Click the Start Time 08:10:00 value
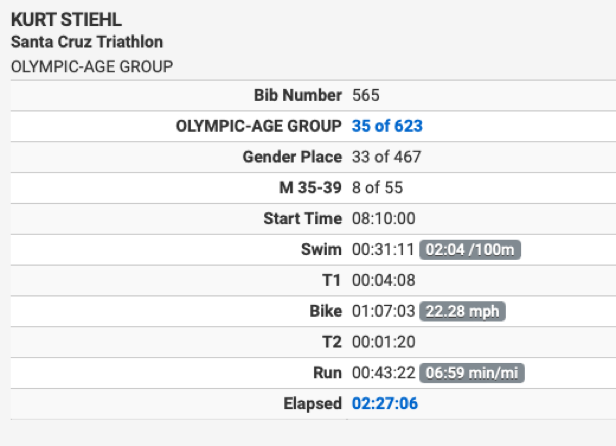 pos(384,218)
